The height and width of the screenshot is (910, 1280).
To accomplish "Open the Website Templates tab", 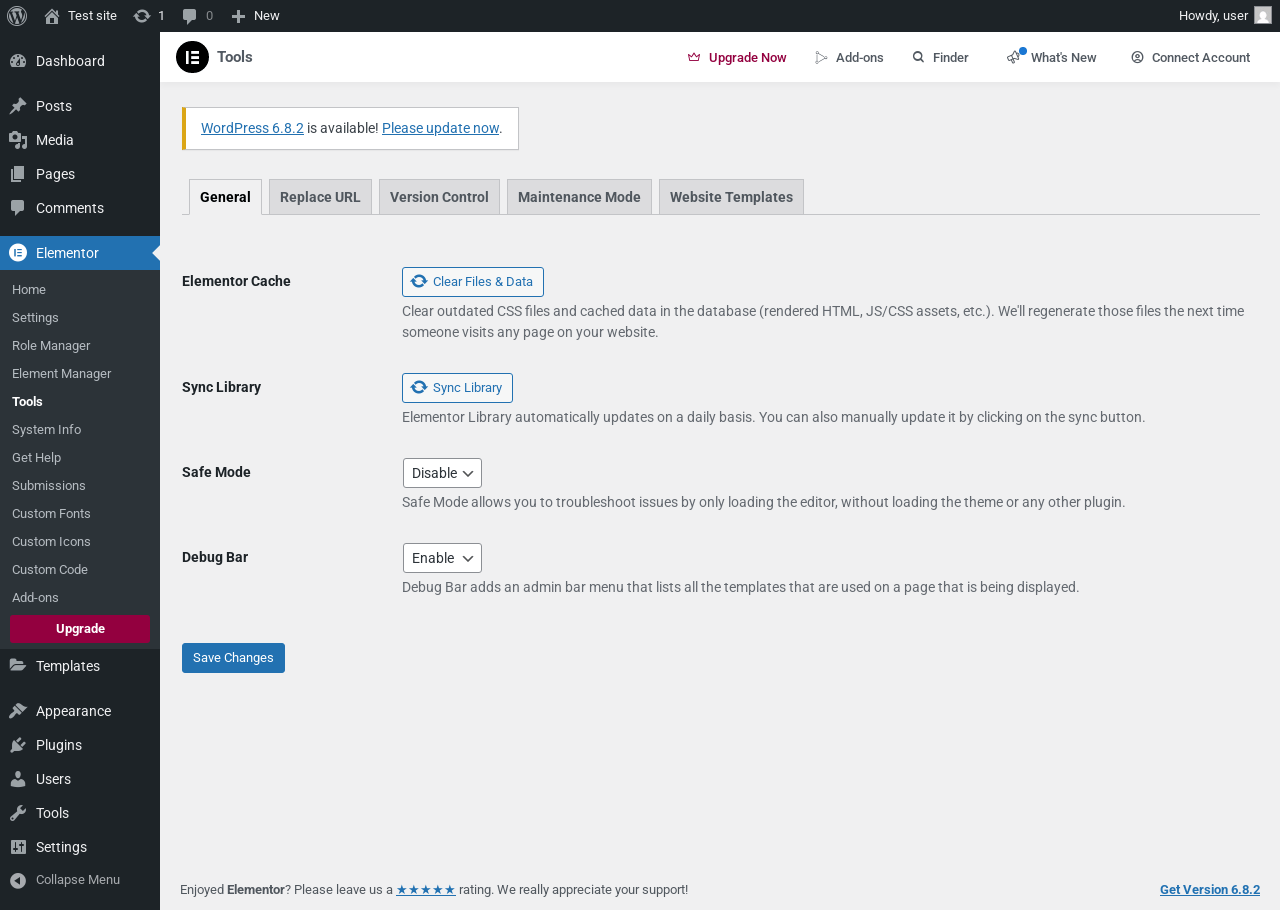I will (731, 197).
